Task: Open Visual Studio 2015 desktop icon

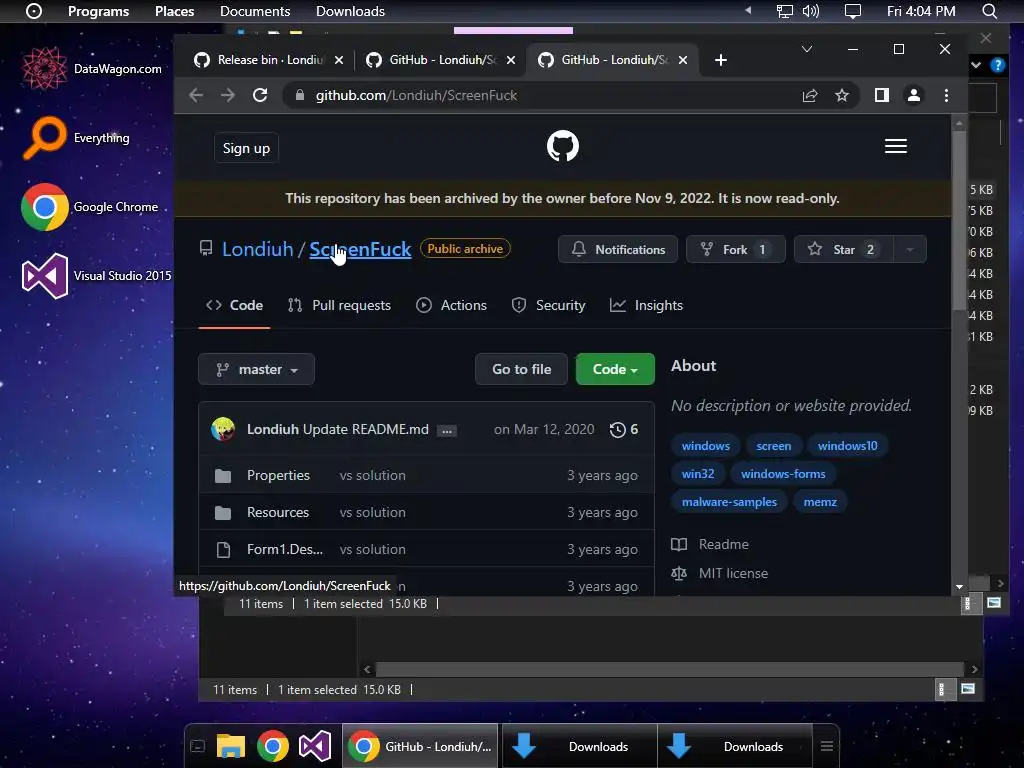Action: click(x=97, y=276)
